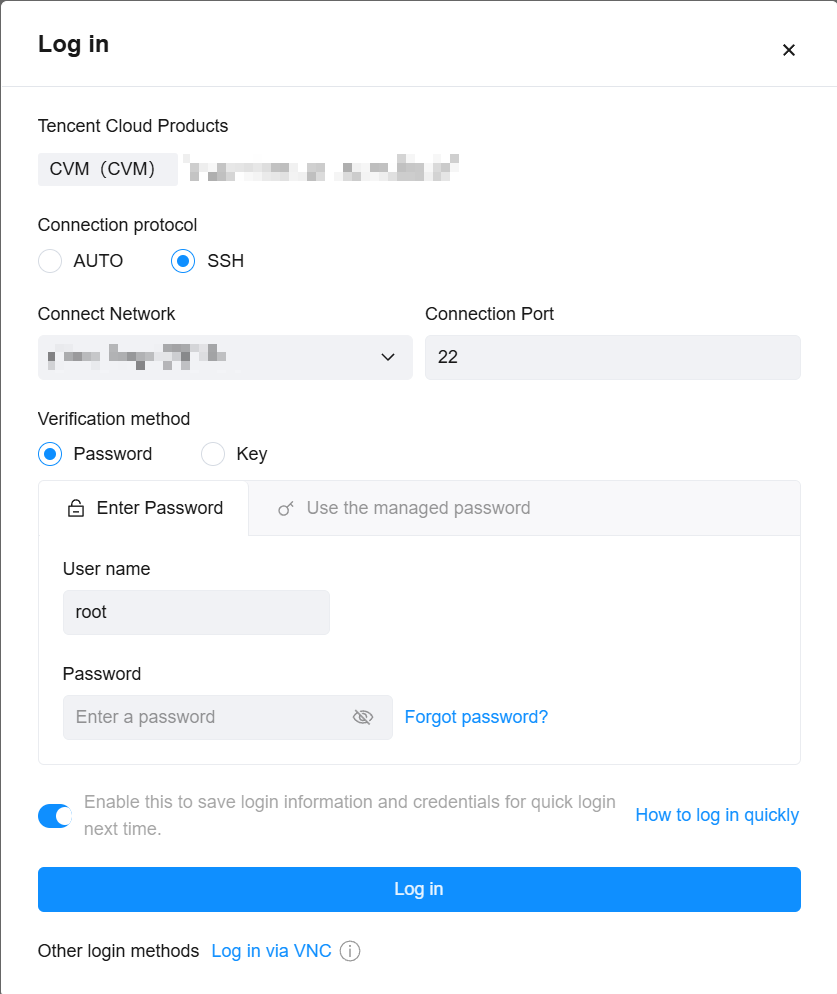Choose Password verification method
The height and width of the screenshot is (994, 837).
[x=50, y=454]
